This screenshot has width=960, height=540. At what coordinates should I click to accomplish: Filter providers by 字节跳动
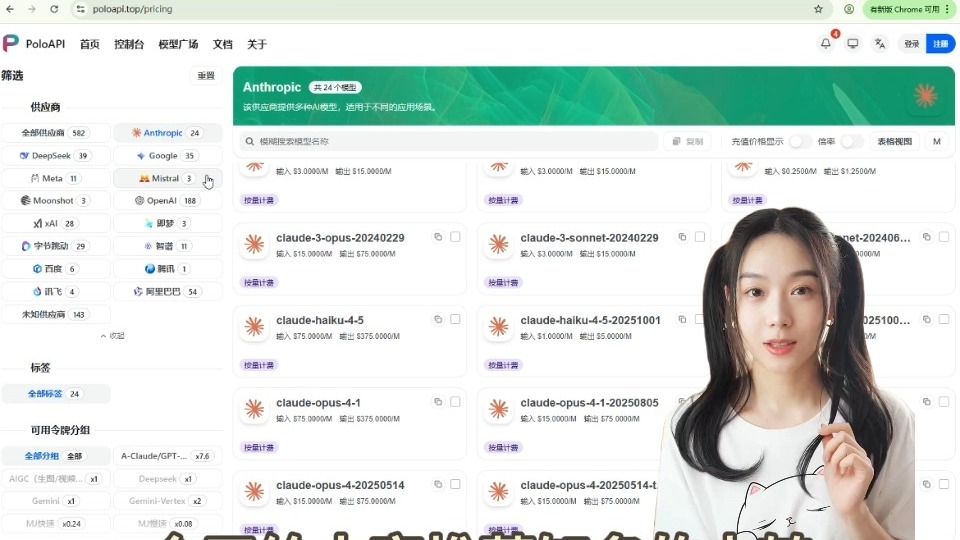coord(56,246)
